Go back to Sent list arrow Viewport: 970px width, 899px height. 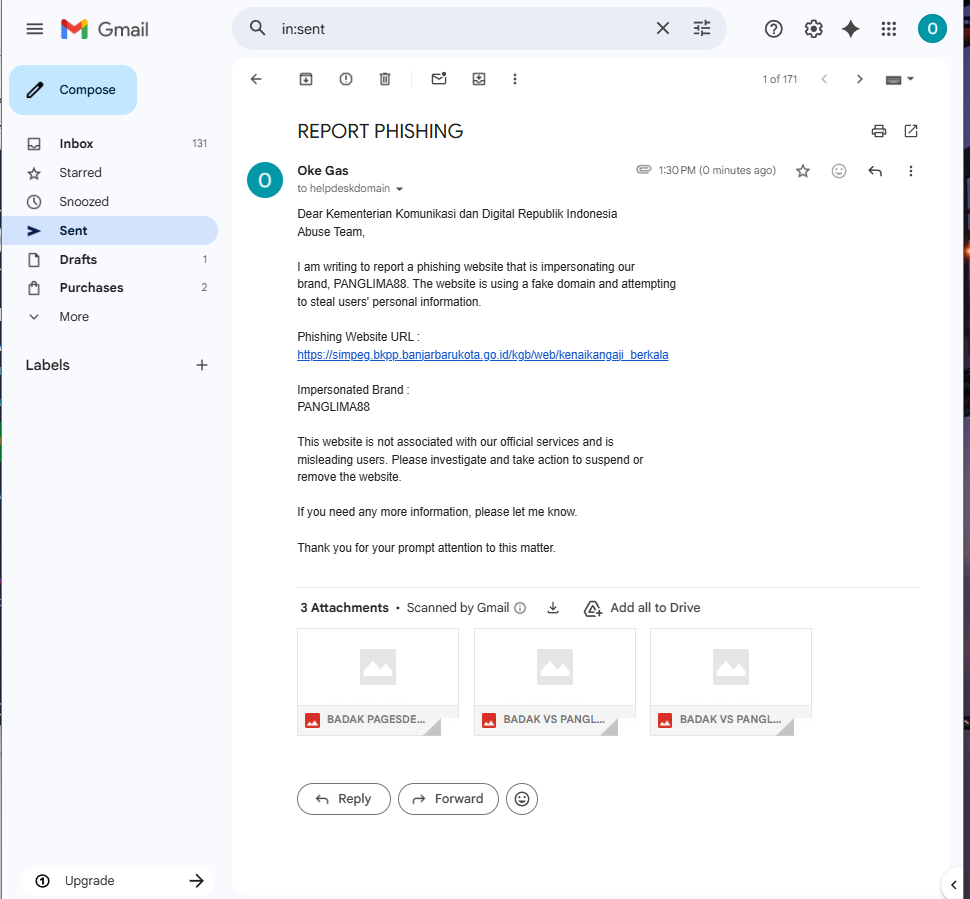pos(256,79)
